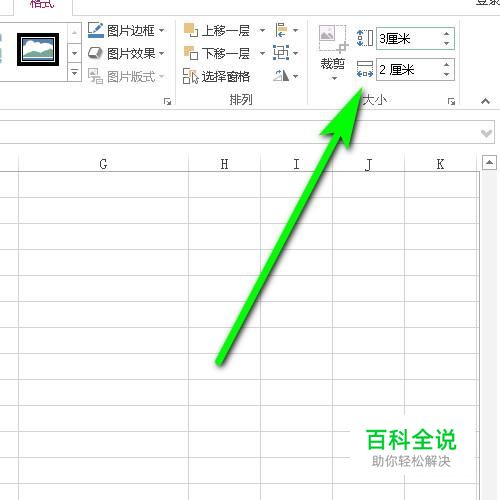Image resolution: width=500 pixels, height=500 pixels.
Task: Select column K header
Action: (440, 164)
